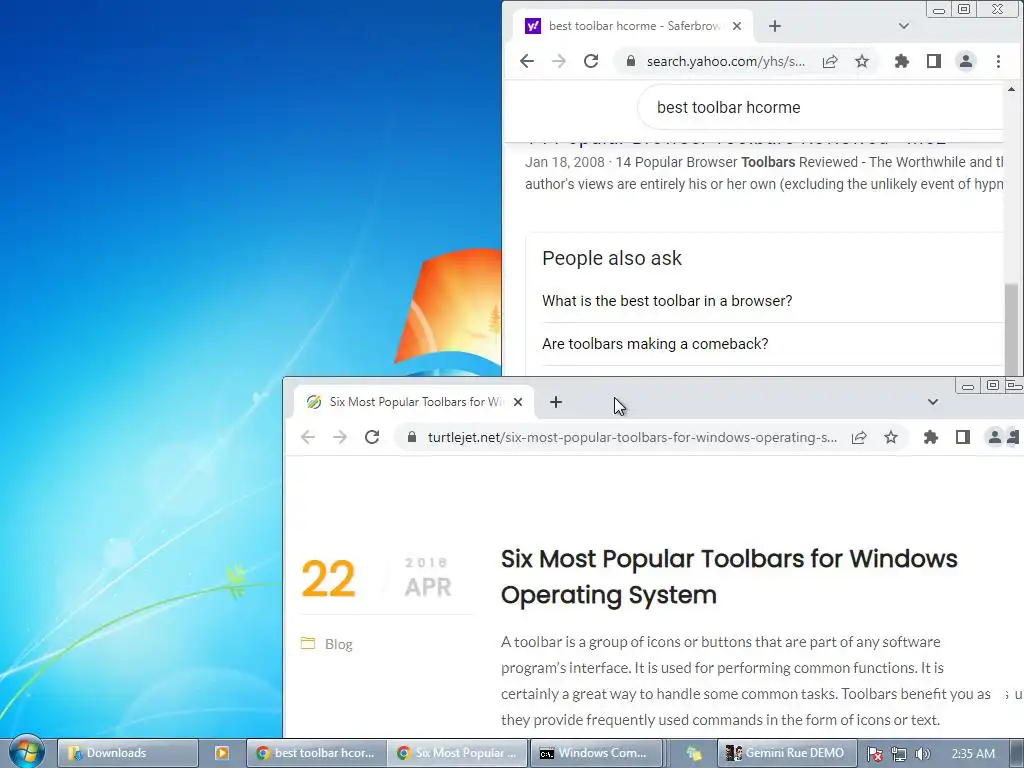Open Extensions puzzle icon in Yahoo window
1024x768 pixels.
(902, 61)
